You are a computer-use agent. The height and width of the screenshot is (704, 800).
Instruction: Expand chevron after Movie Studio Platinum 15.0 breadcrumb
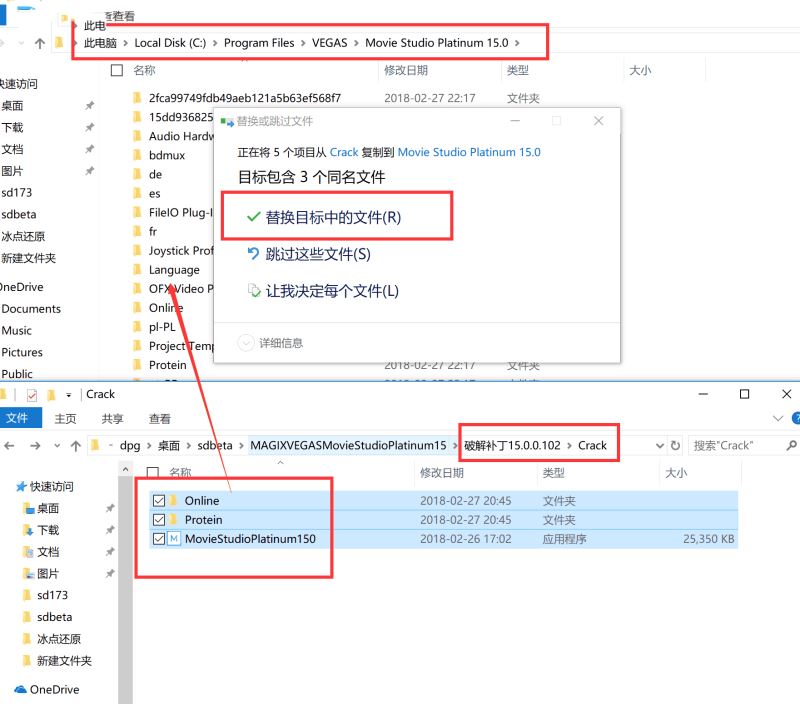point(517,43)
